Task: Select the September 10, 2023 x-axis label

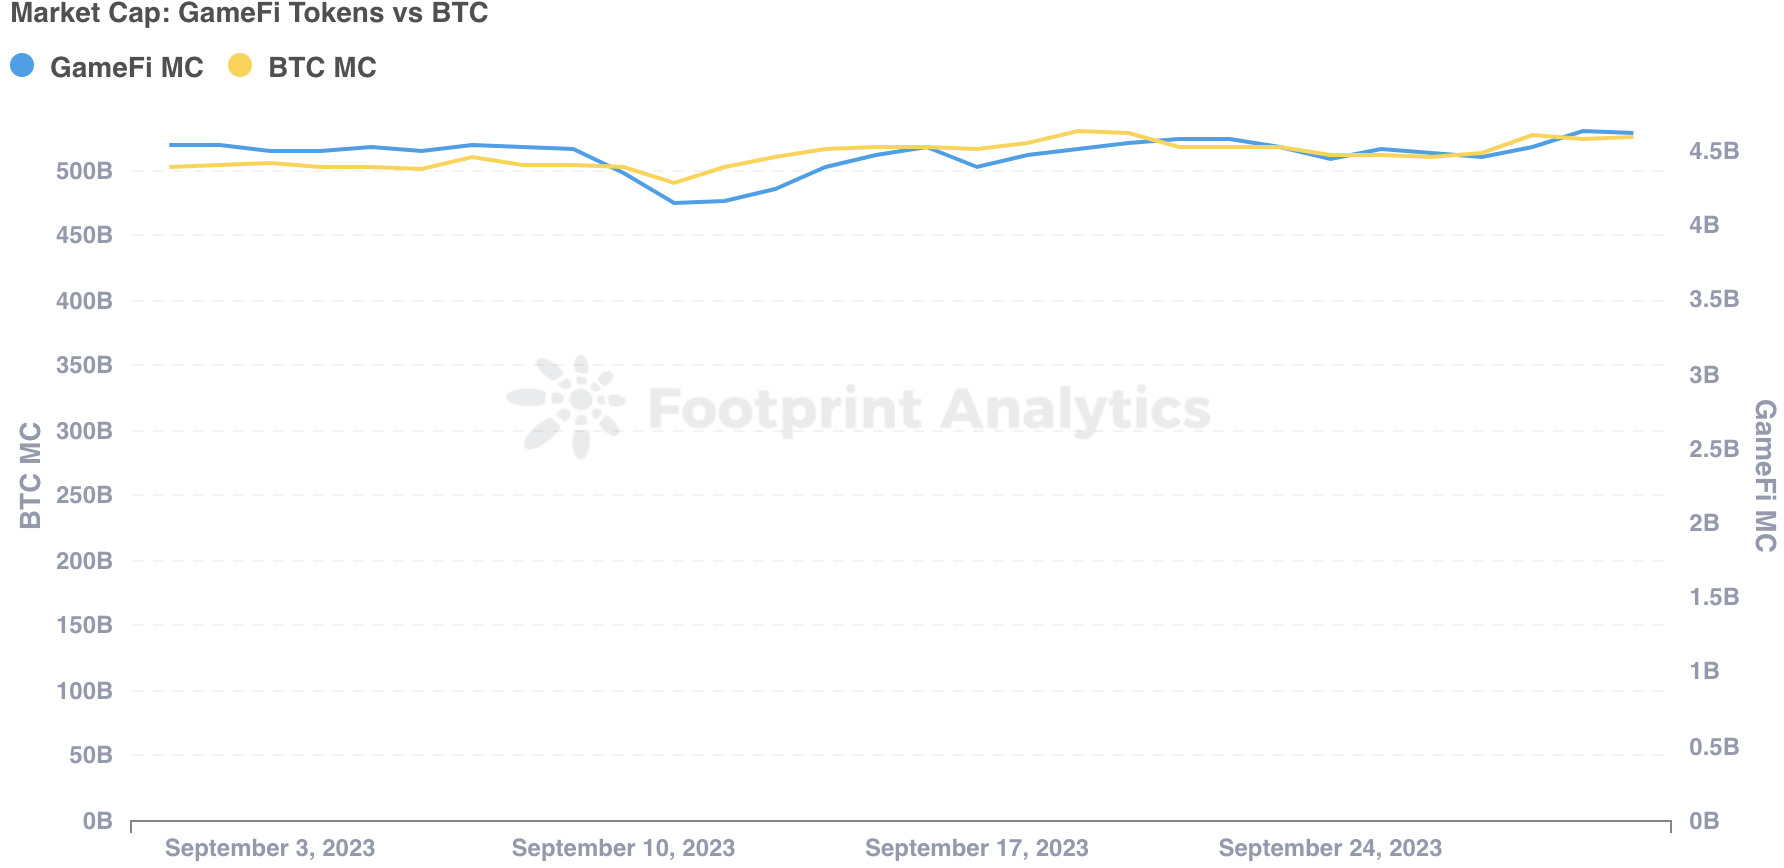Action: point(623,848)
